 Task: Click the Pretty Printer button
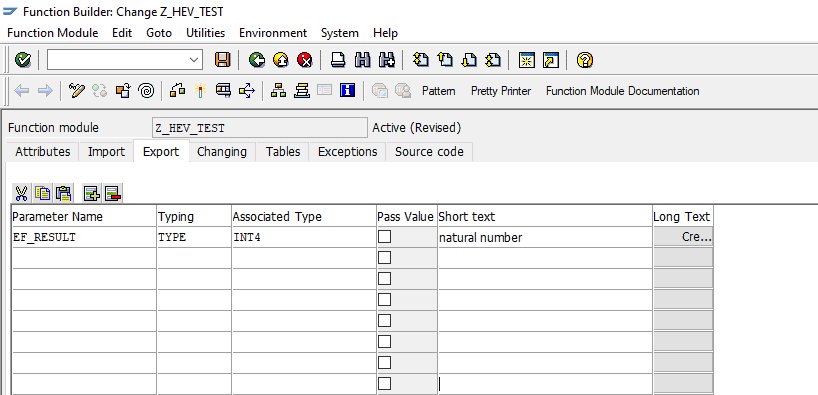coord(501,91)
